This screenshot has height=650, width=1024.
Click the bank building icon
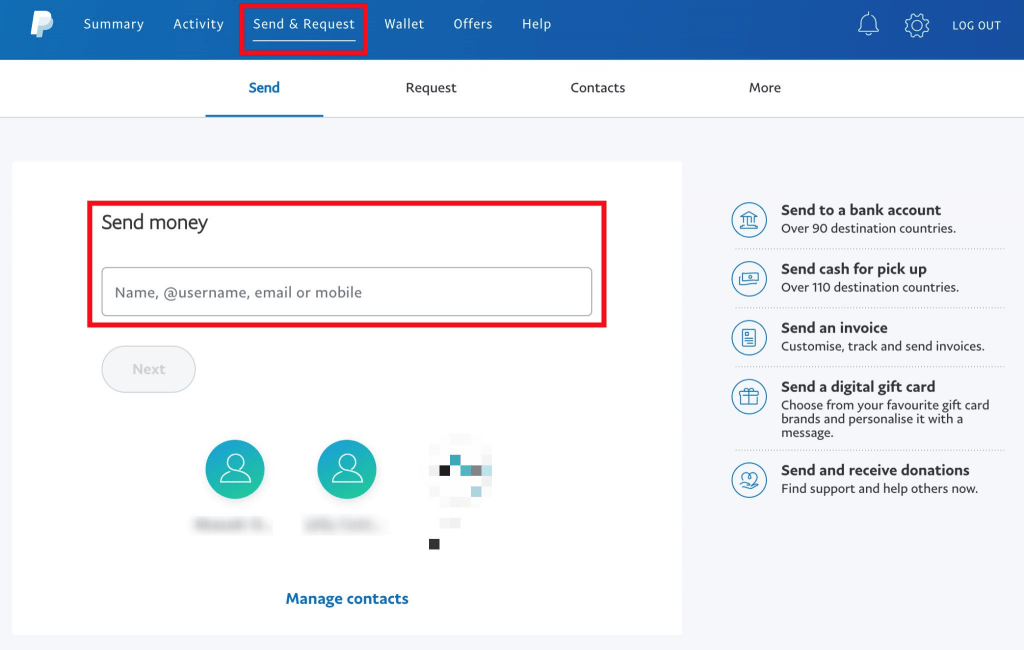click(748, 219)
